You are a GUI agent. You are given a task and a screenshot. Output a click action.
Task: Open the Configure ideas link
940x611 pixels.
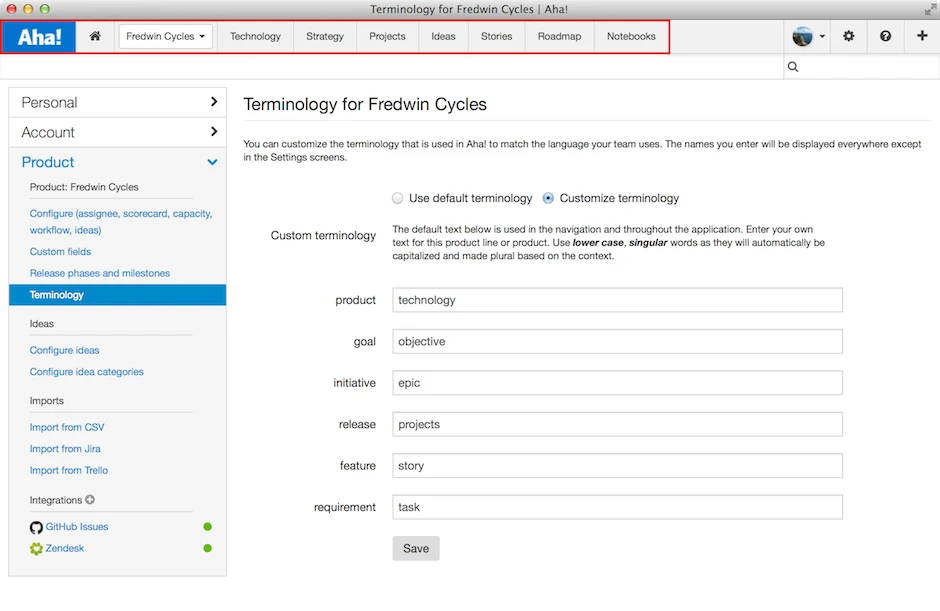(x=65, y=350)
